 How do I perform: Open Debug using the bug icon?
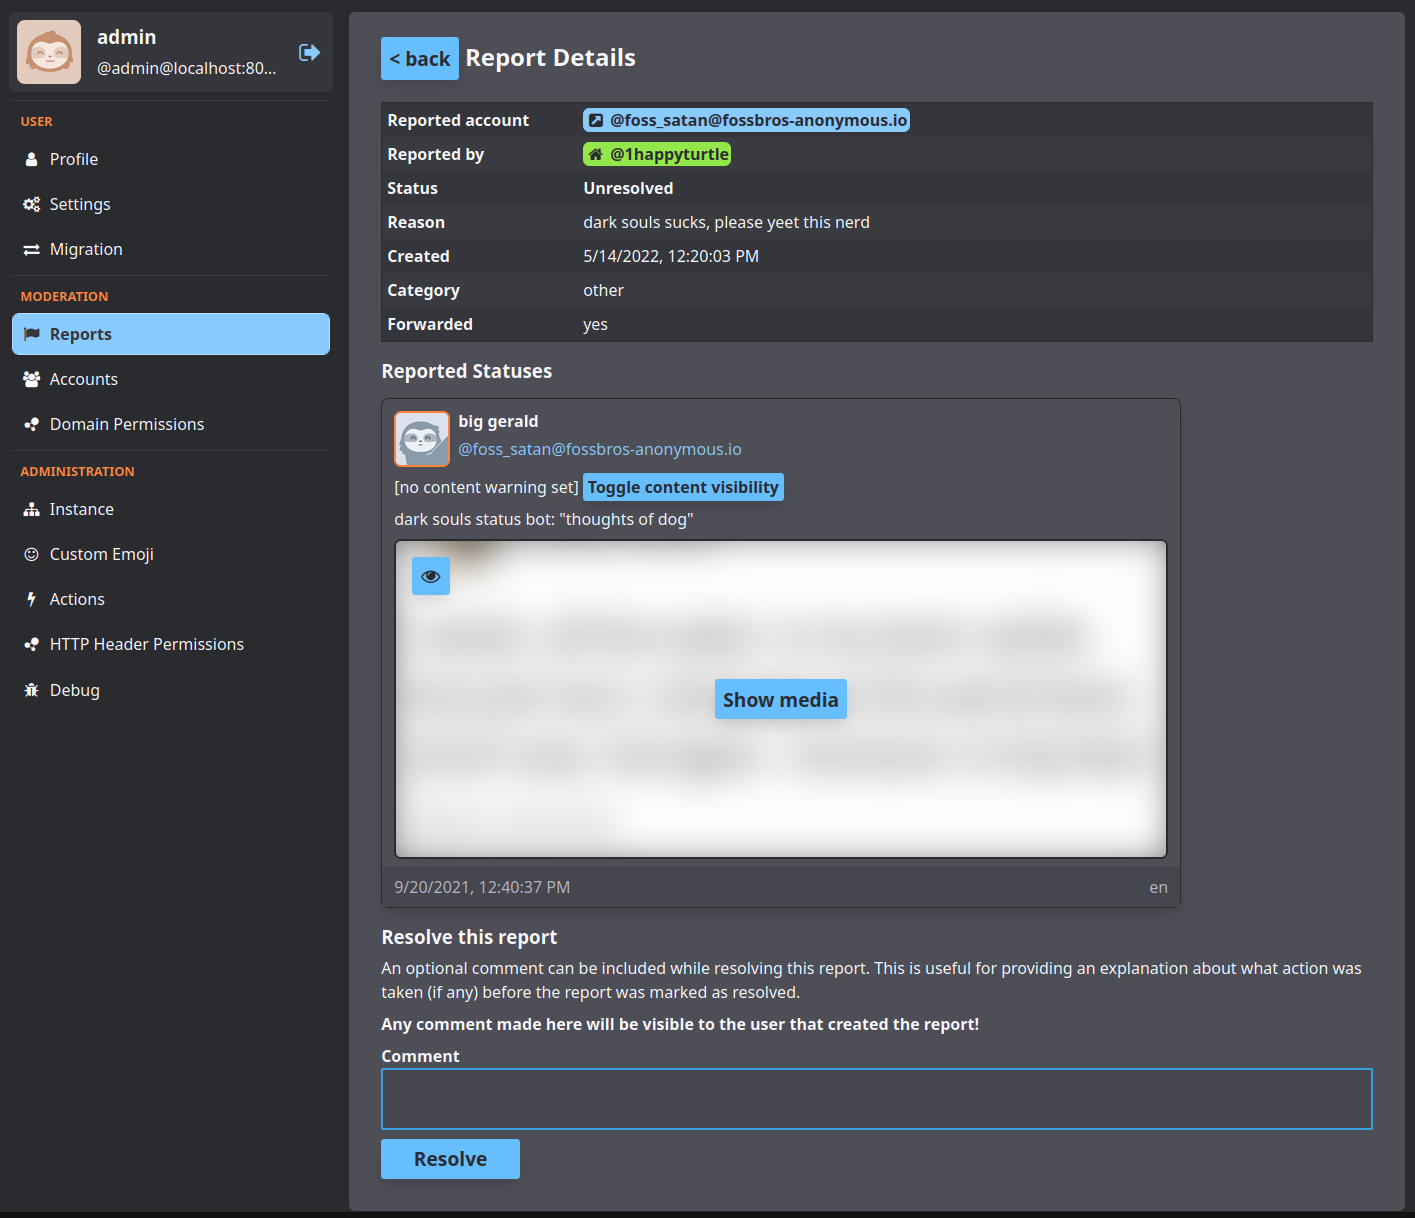click(x=31, y=689)
